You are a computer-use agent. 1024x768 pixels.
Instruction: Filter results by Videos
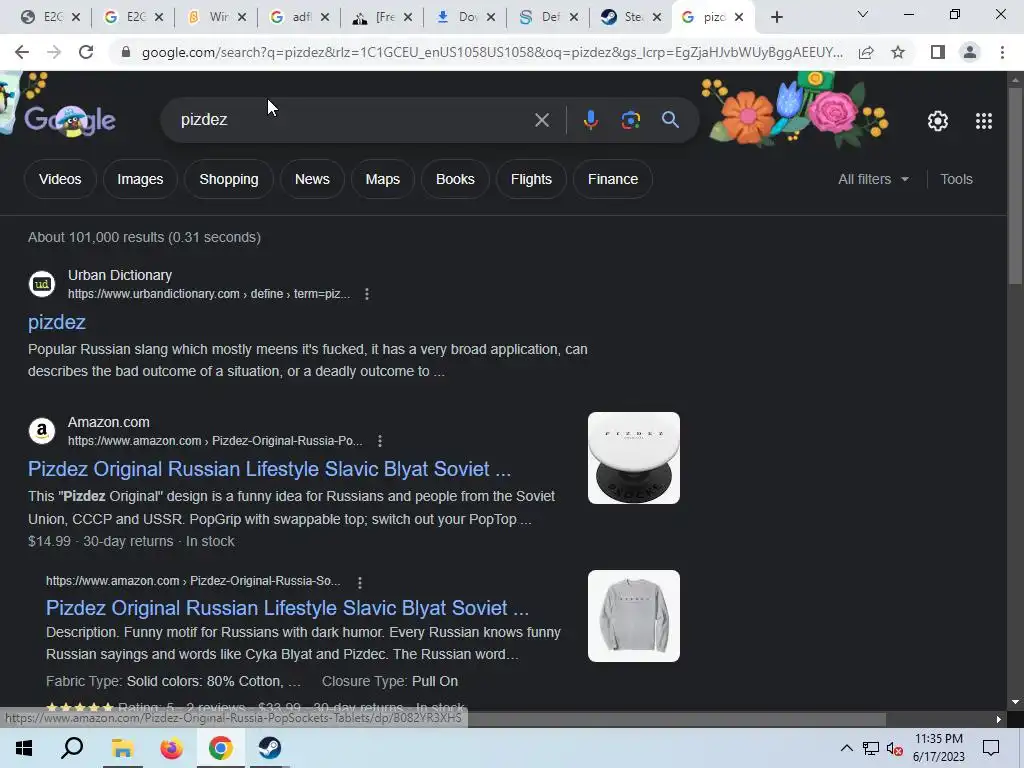tap(60, 179)
